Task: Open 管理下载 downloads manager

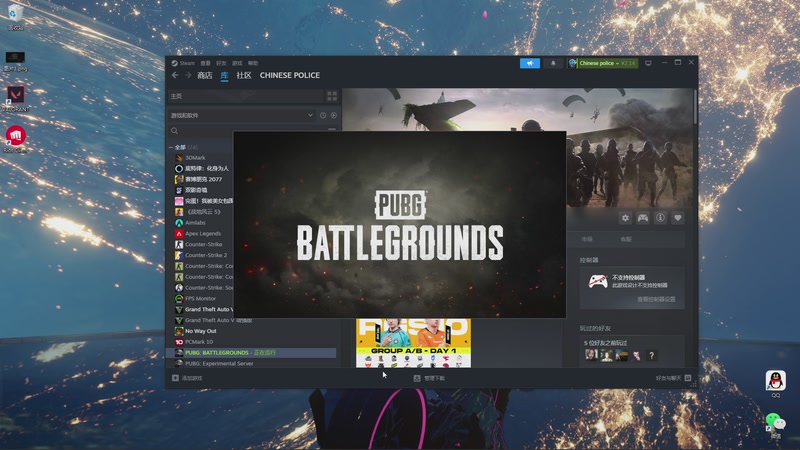Action: pos(429,378)
